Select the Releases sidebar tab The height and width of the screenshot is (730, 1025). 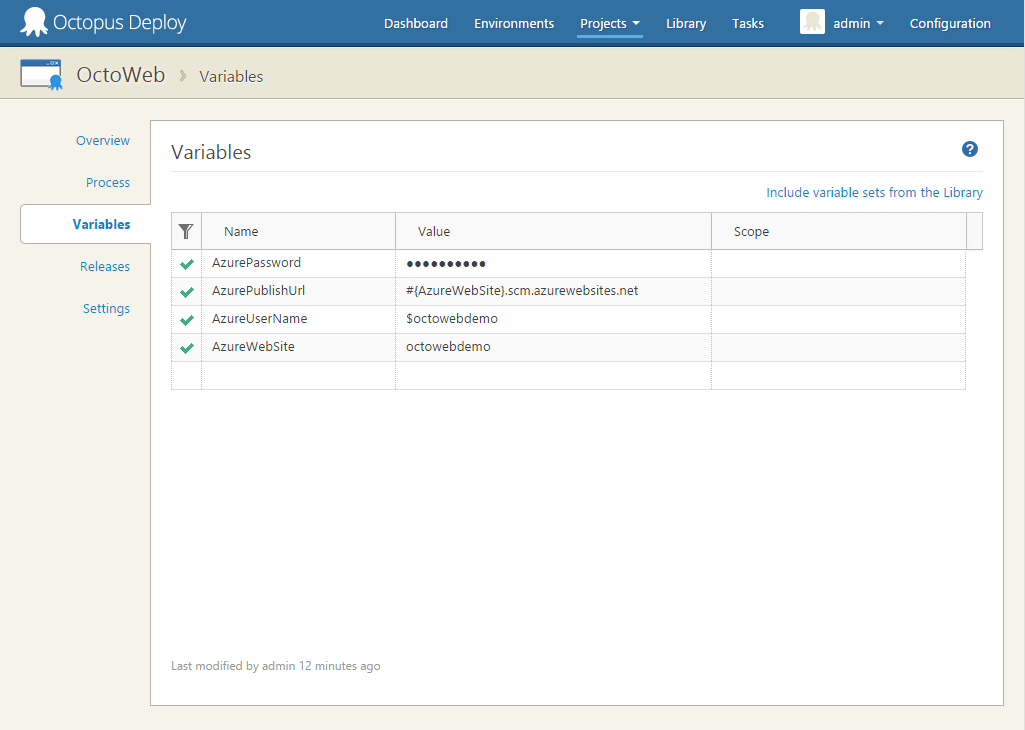tap(105, 267)
